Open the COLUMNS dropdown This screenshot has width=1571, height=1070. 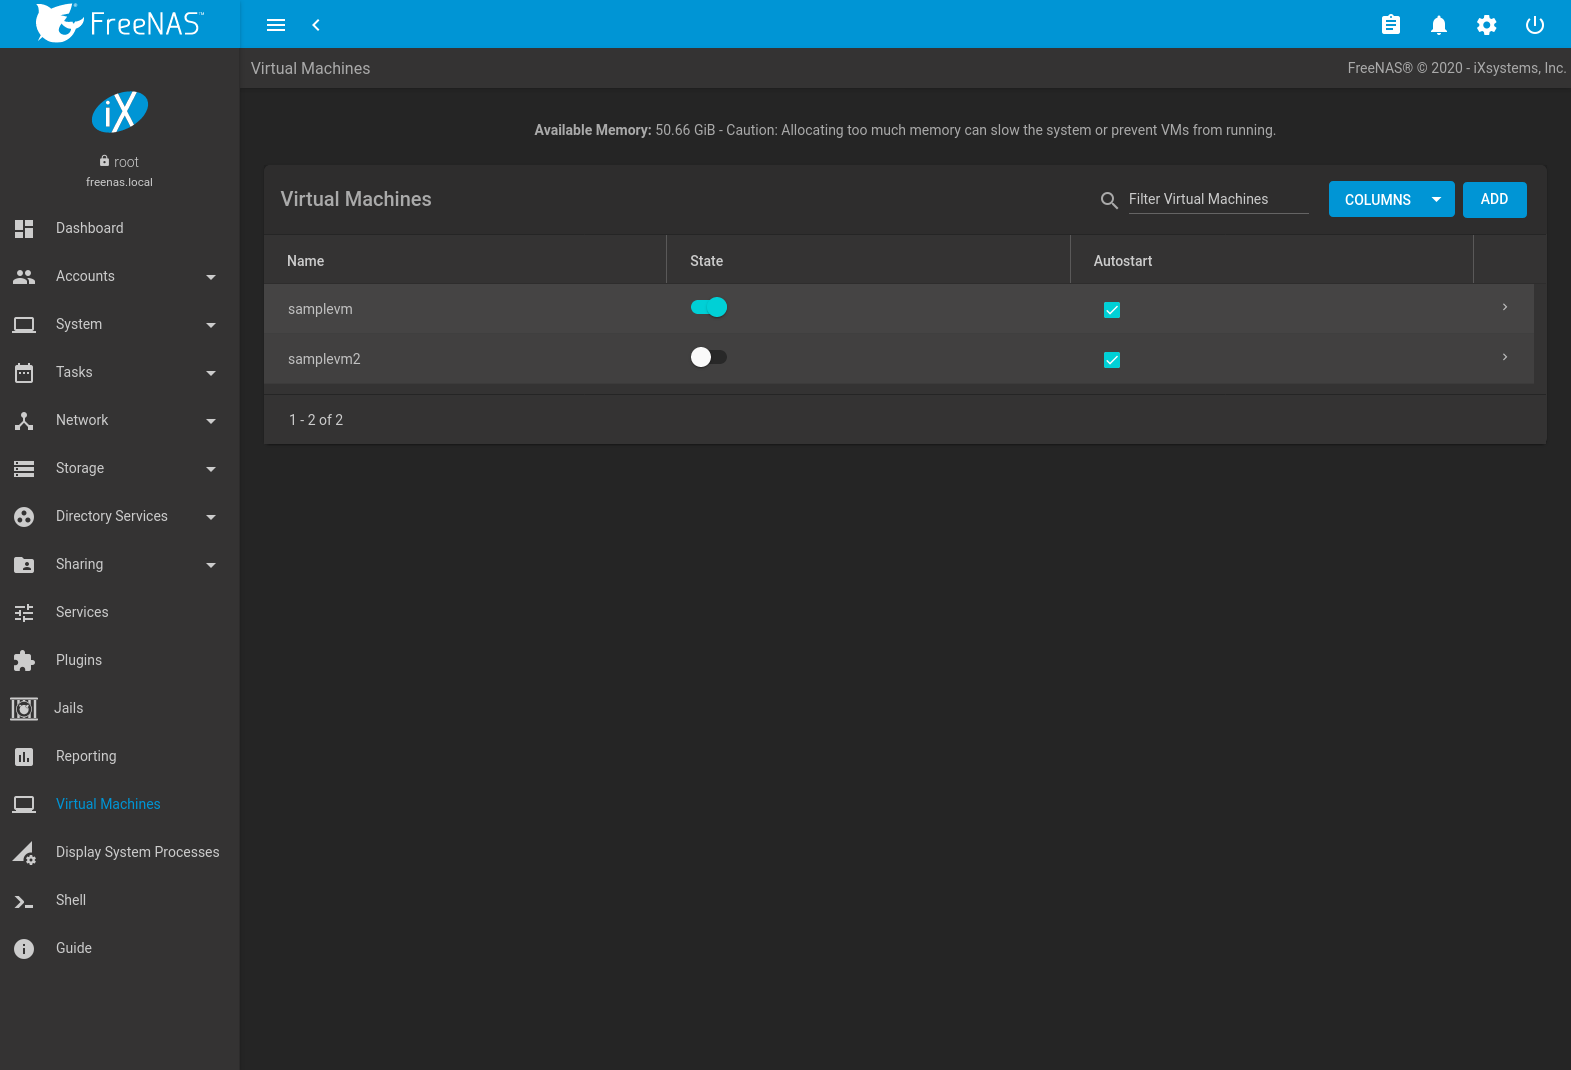tap(1390, 200)
